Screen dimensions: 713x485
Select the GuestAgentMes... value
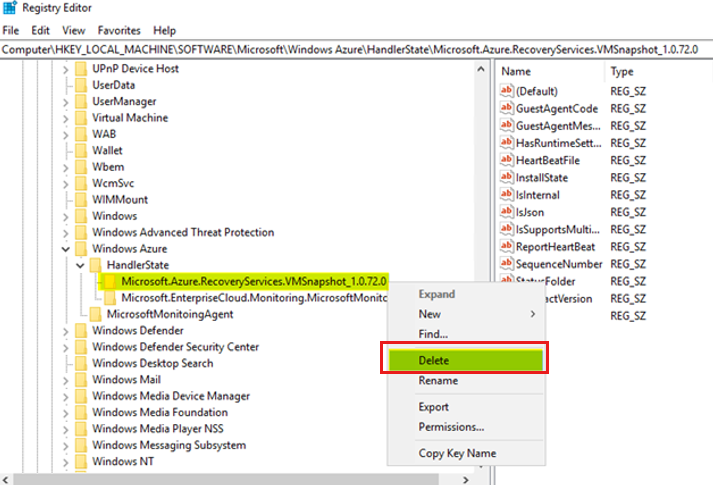click(x=558, y=125)
